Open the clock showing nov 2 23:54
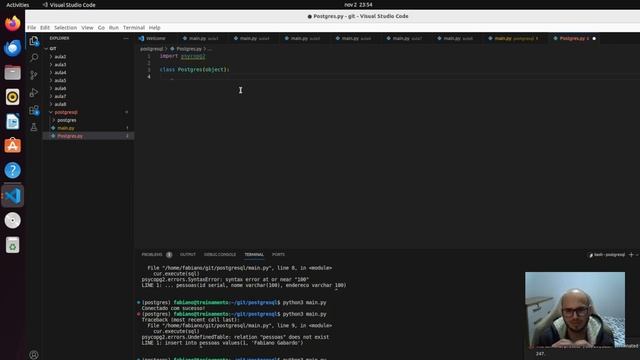Image resolution: width=640 pixels, height=360 pixels. 358,5
